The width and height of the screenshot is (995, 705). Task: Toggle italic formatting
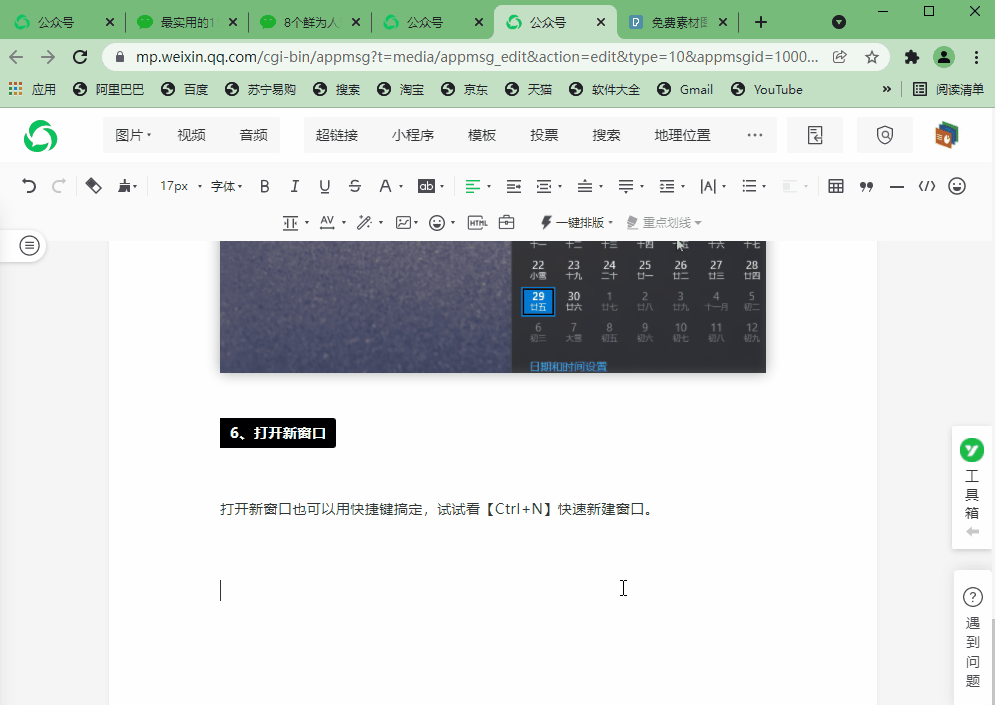point(294,186)
